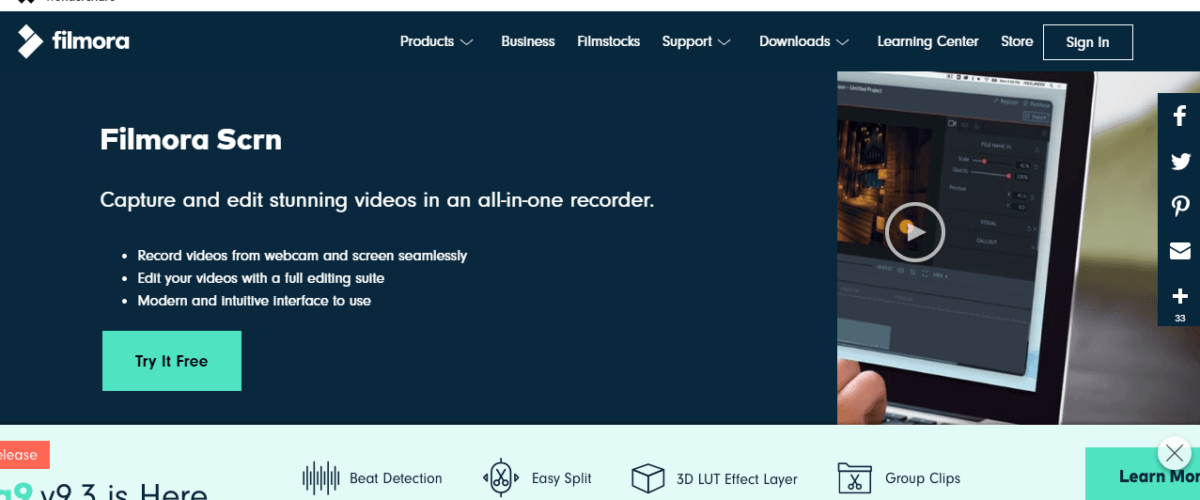Click the Learn More button
Viewport: 1200px width, 500px height.
pos(1143,476)
